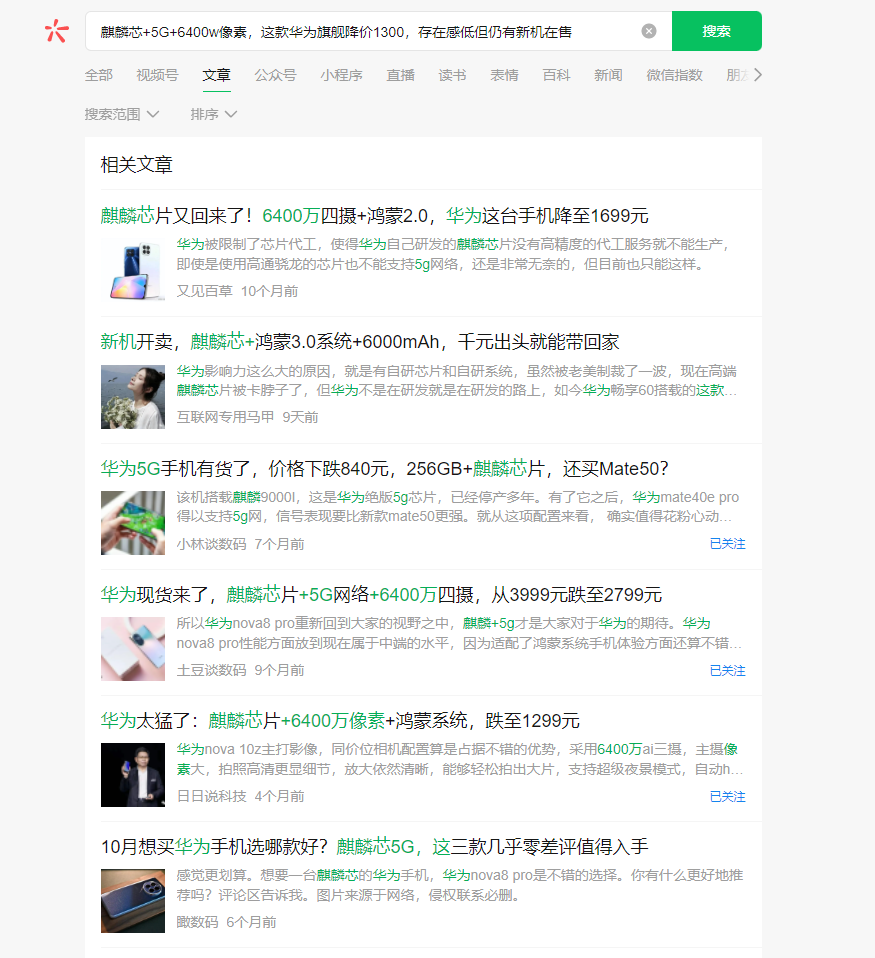
Task: Click the woman with flowers thumbnail
Action: [133, 397]
